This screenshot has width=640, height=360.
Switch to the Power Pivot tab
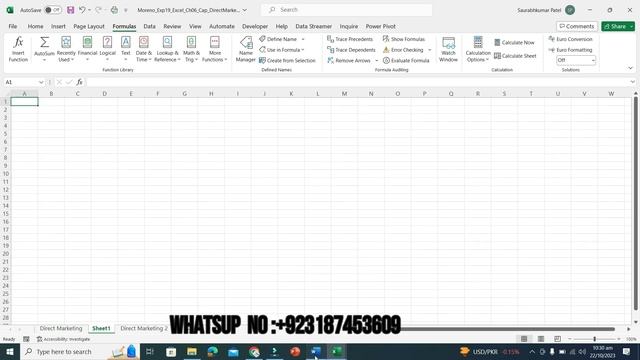tap(380, 26)
